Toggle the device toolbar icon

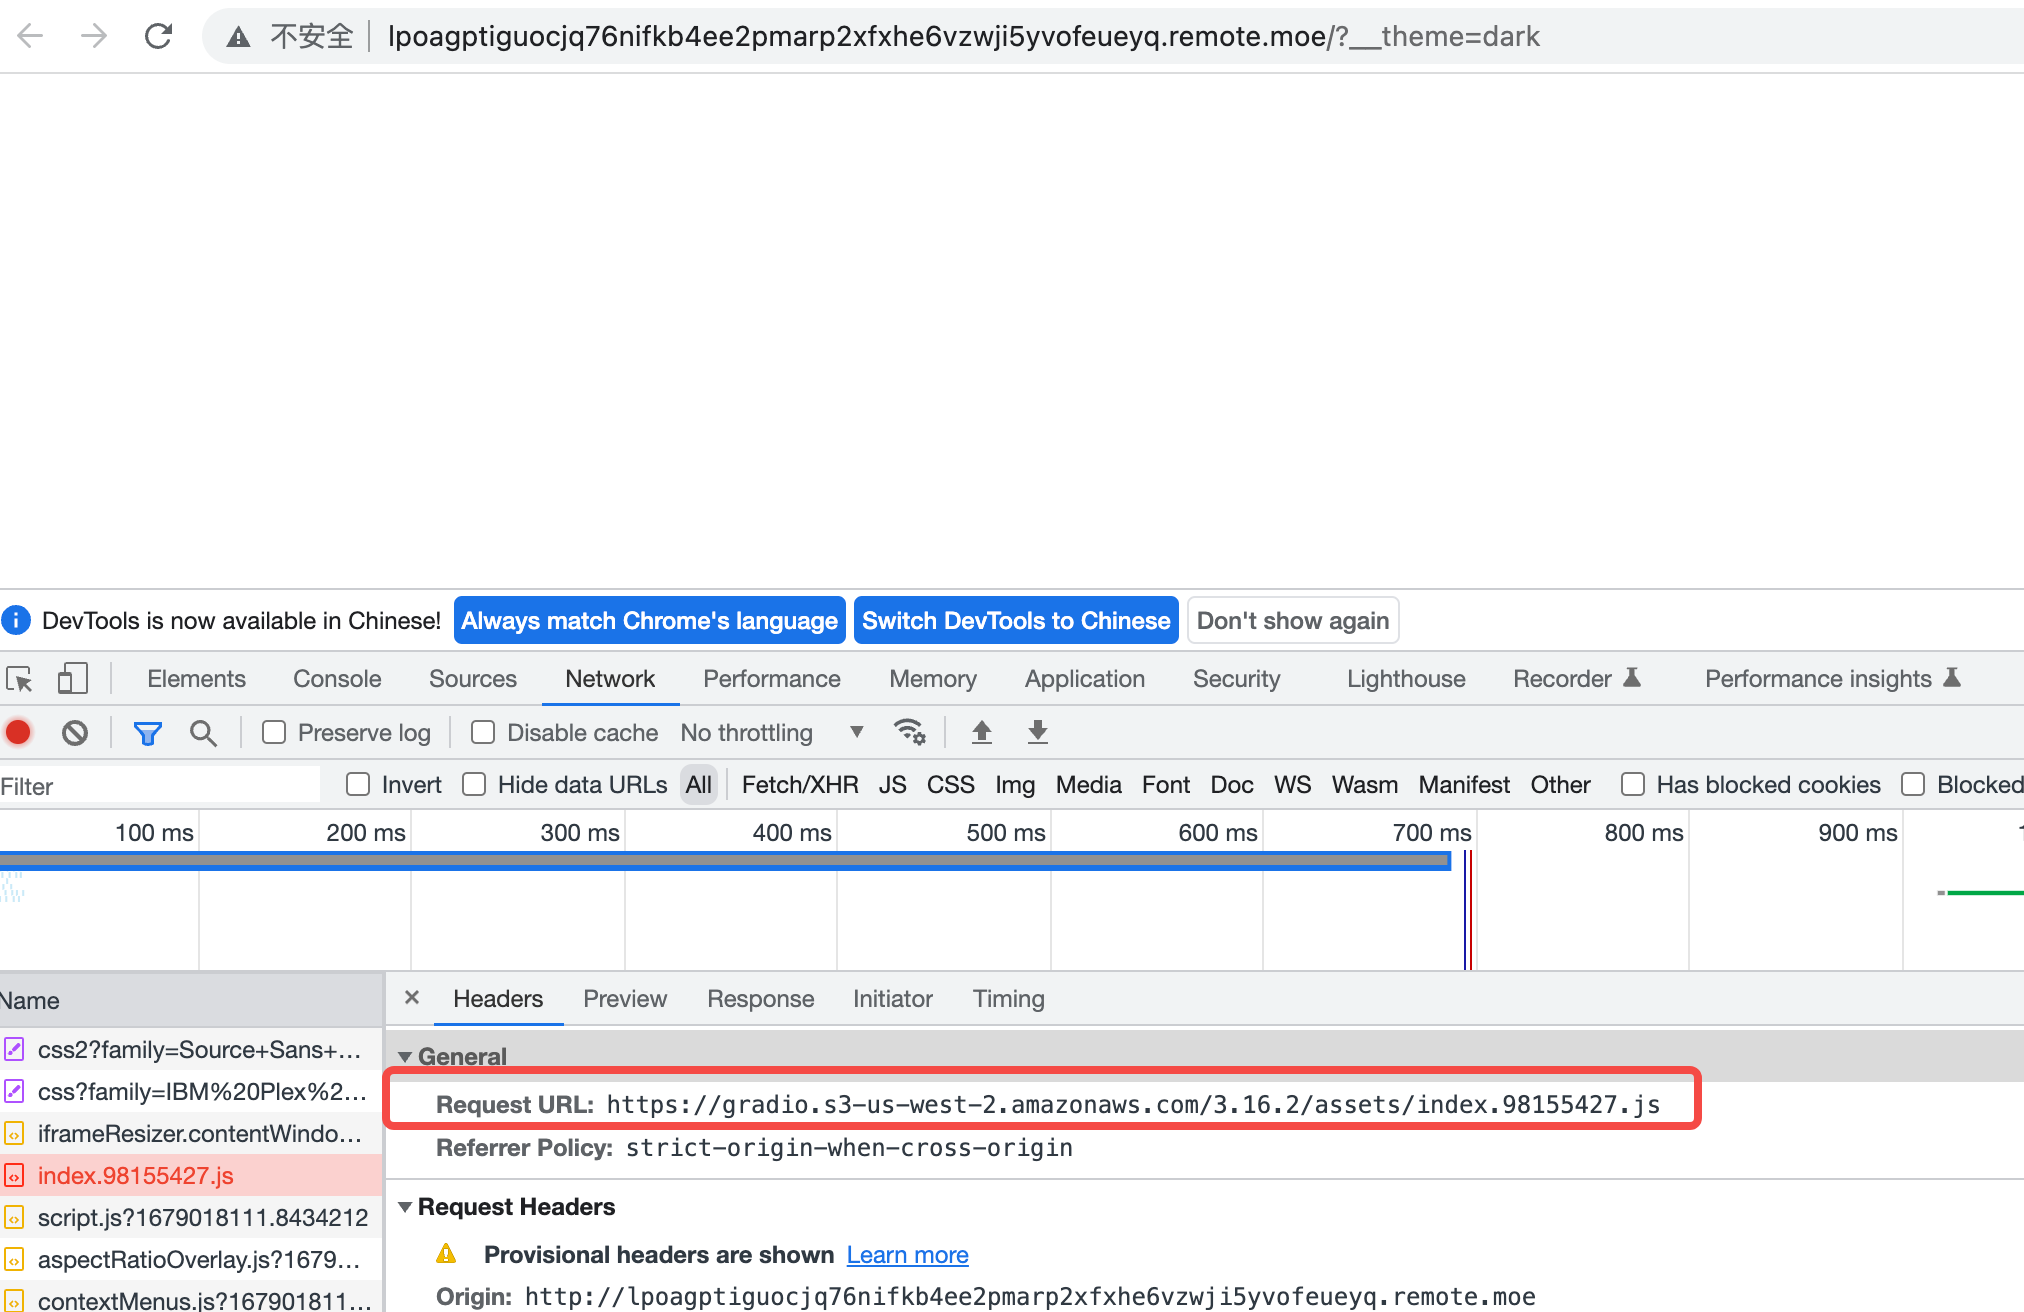(x=71, y=678)
